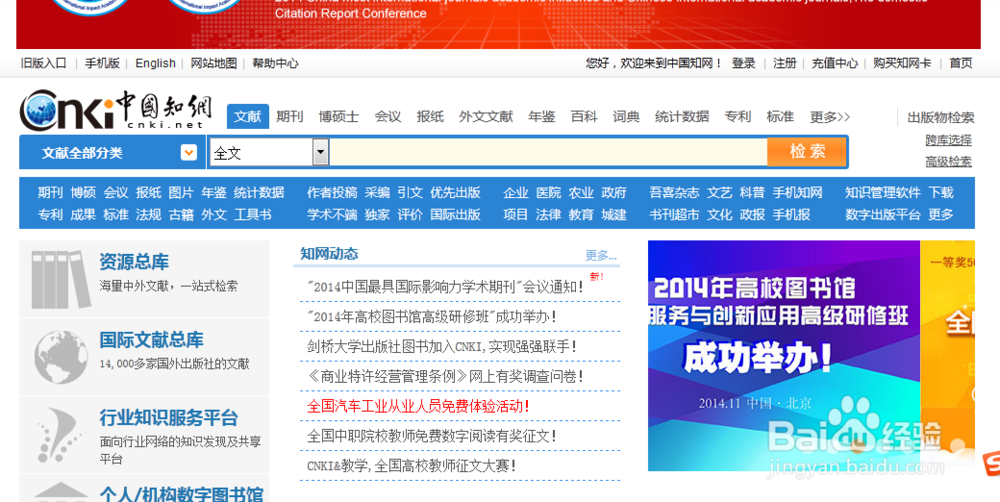The image size is (1000, 502).
Task: Open 学术不端 in blue navigation
Action: tap(332, 215)
